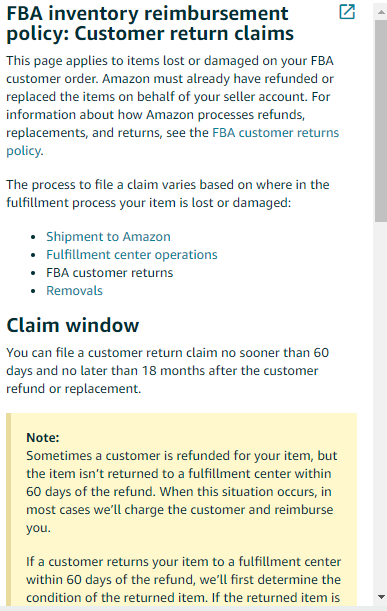
Task: Click the scrollbar down arrow
Action: pyautogui.click(x=381, y=597)
